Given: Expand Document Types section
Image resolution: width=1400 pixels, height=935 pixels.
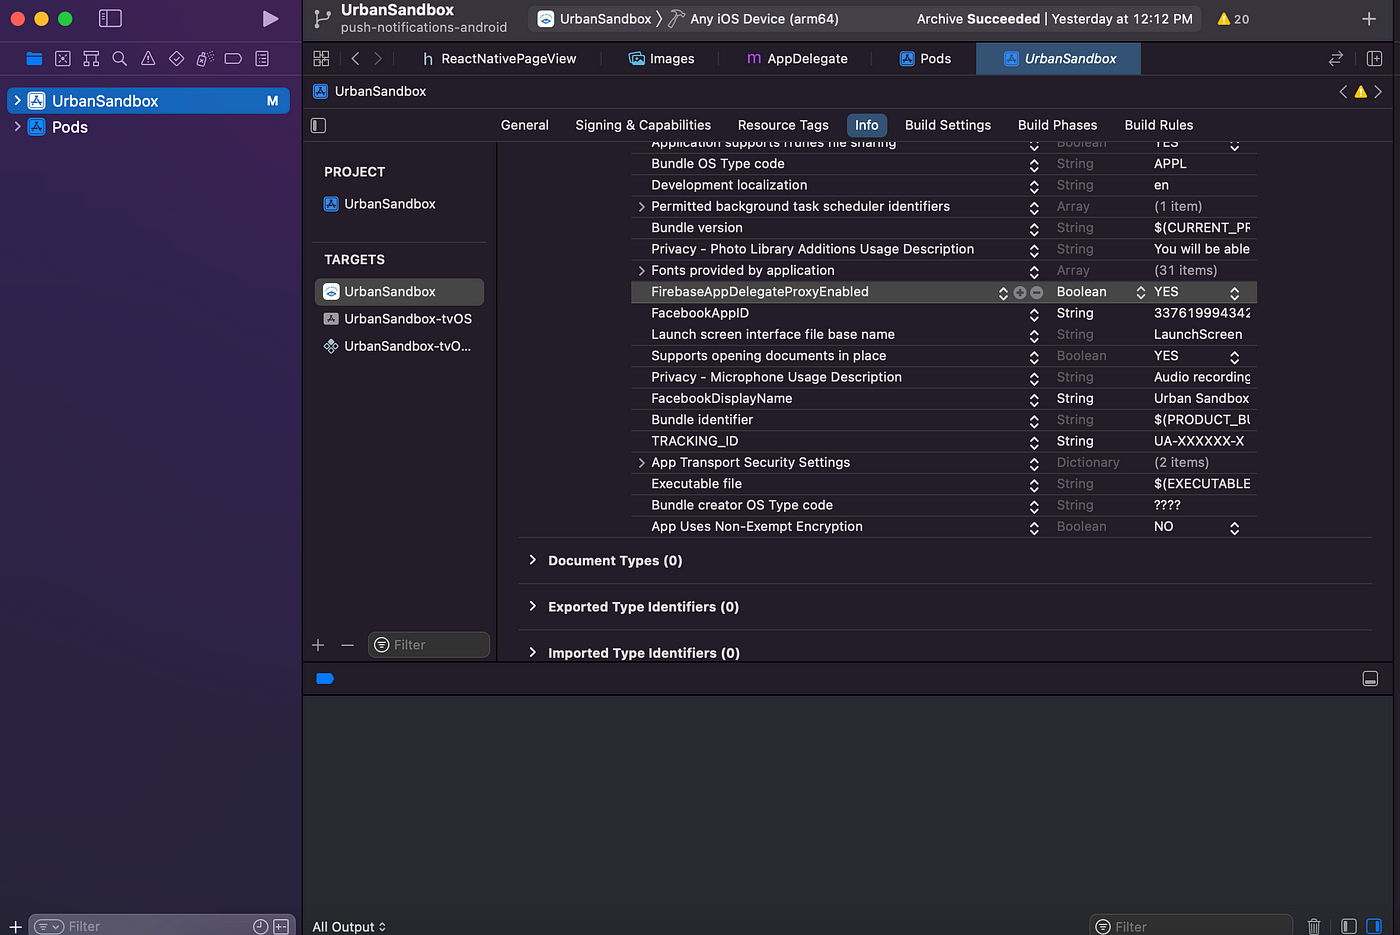Looking at the screenshot, I should pos(532,560).
